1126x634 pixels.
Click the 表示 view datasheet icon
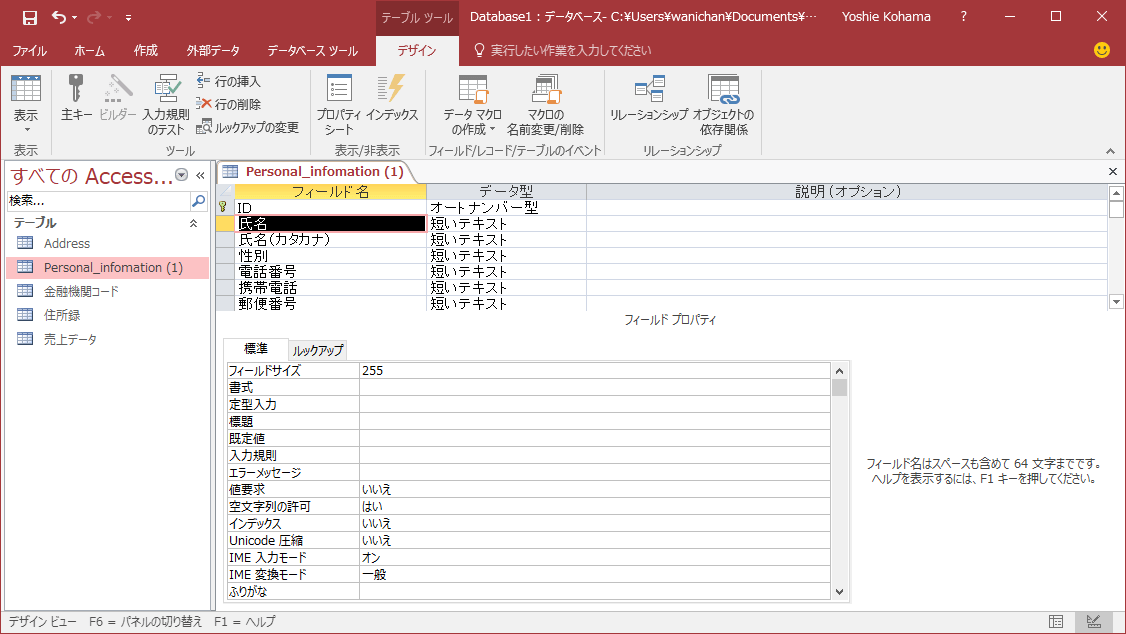tap(26, 89)
